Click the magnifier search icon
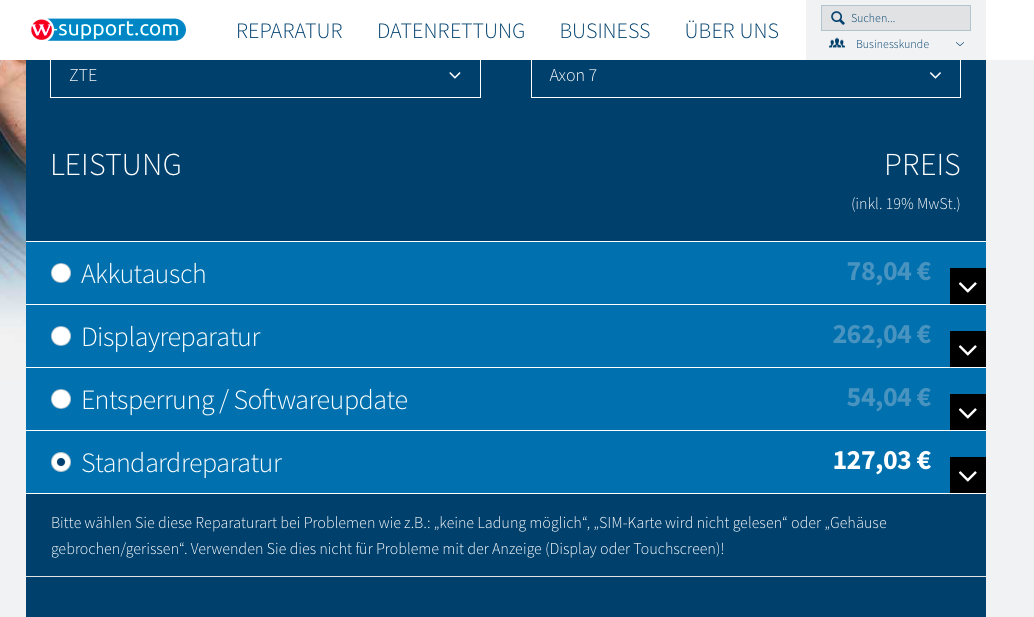 point(837,18)
